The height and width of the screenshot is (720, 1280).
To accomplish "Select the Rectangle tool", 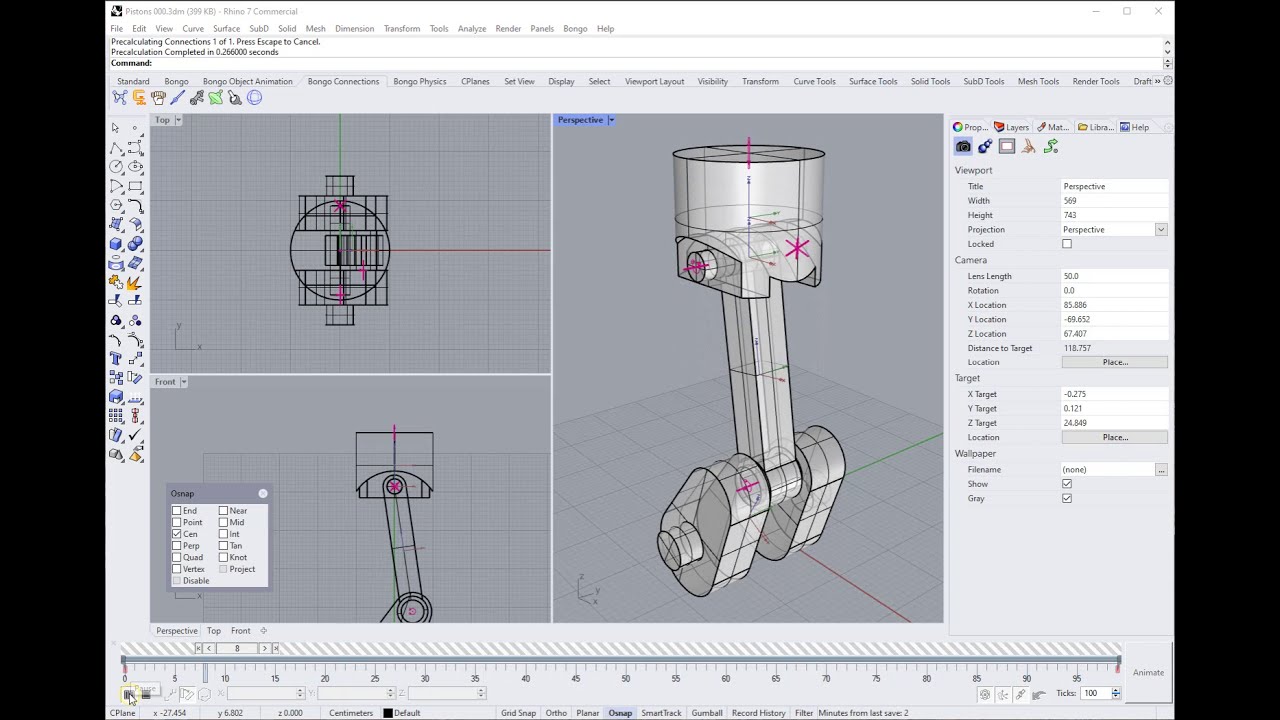I will 135,186.
